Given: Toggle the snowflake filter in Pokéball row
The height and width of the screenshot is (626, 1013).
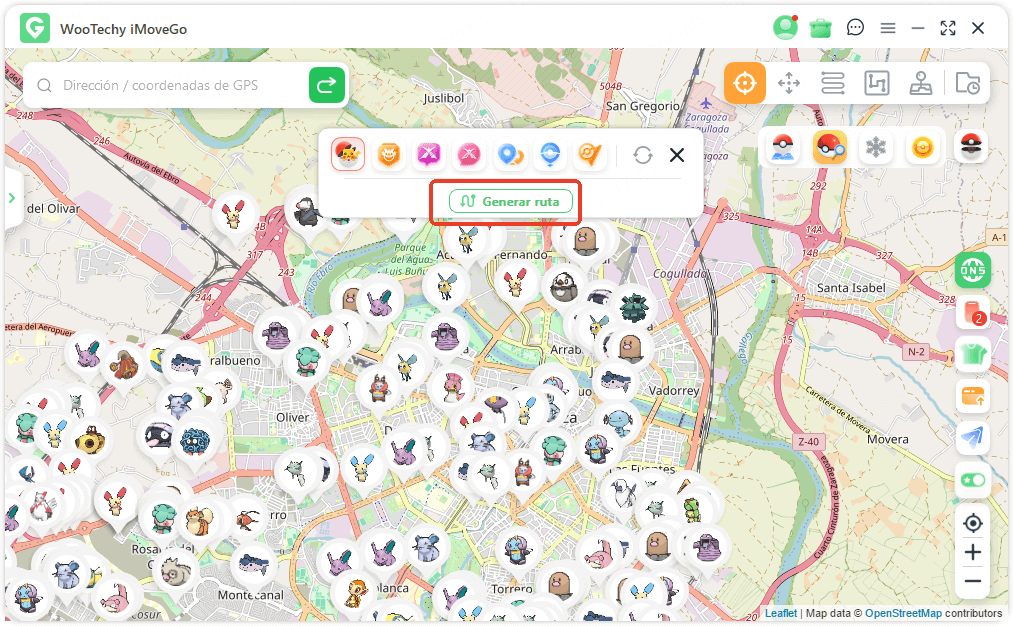Looking at the screenshot, I should point(876,147).
